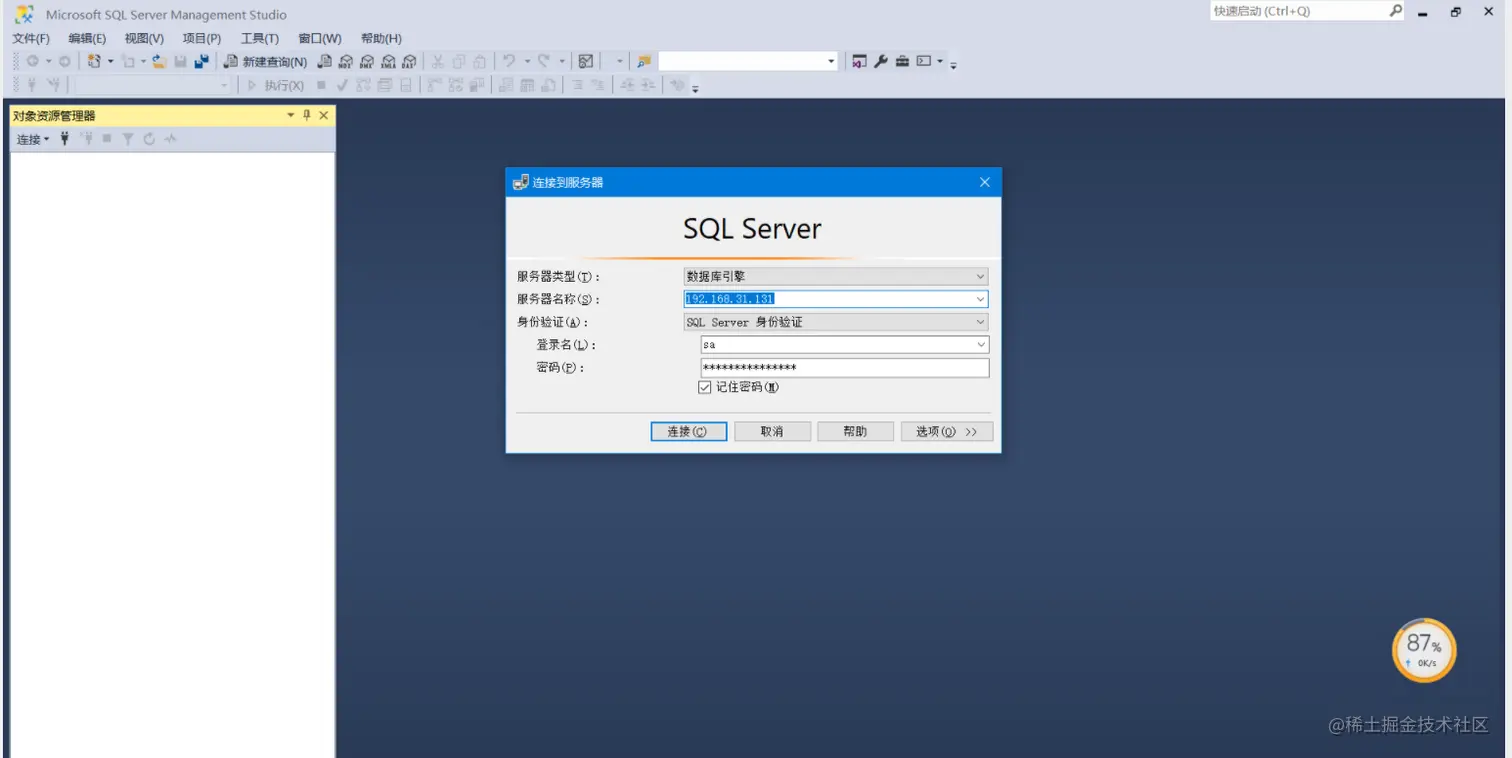Close the 连接到服务器 dialog
The height and width of the screenshot is (758, 1512).
tap(984, 182)
